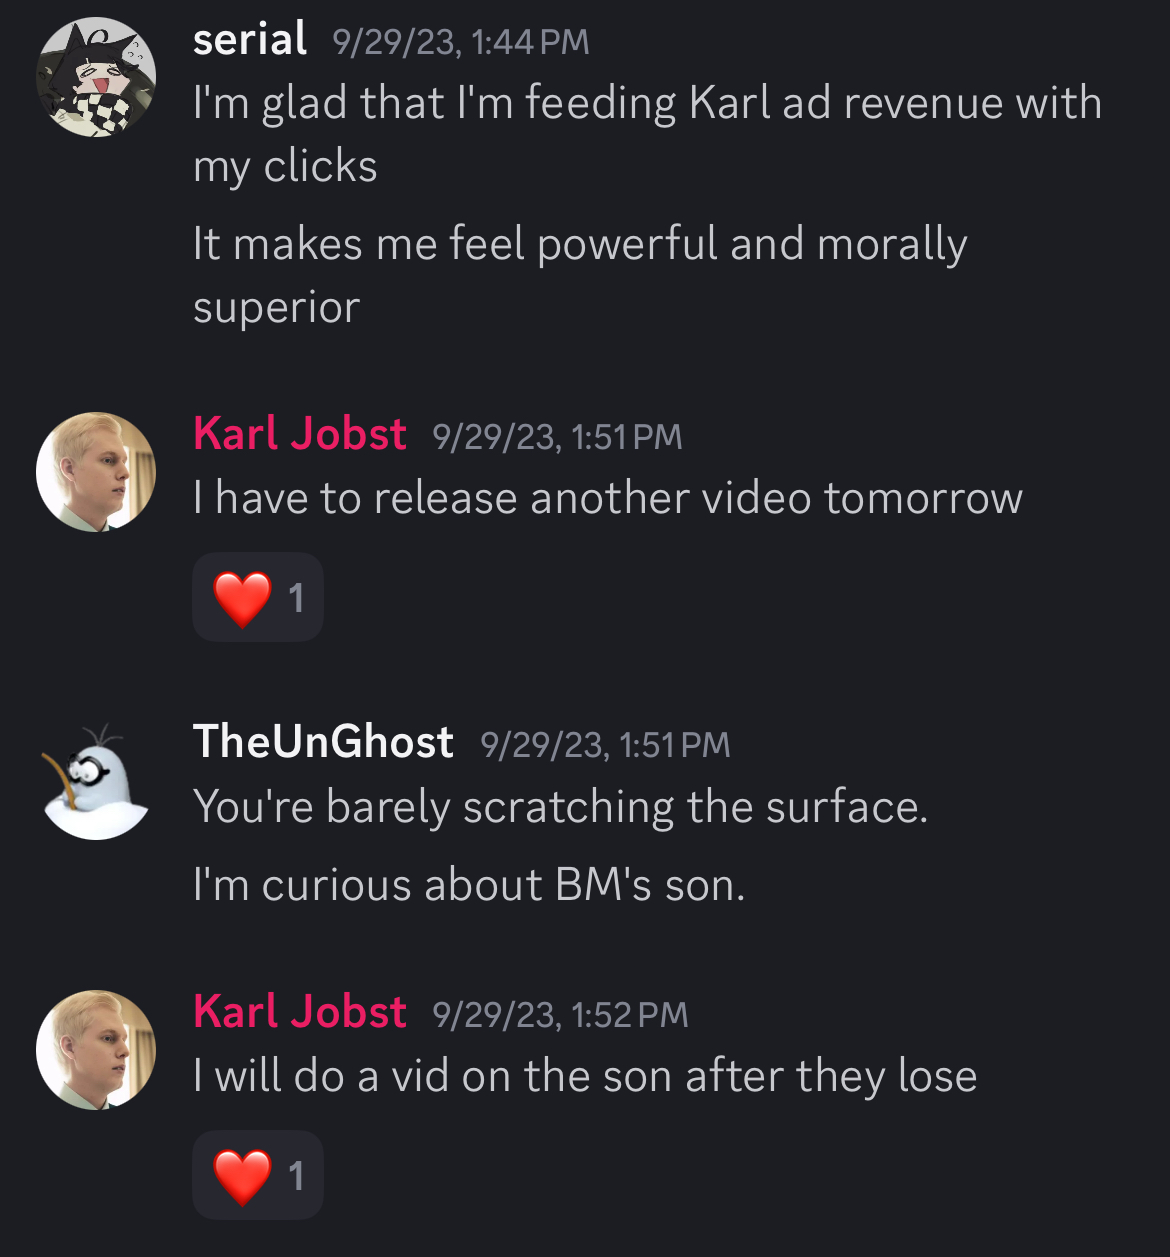Image resolution: width=1170 pixels, height=1257 pixels.
Task: Click Karl Jobst's username on the 1:51 PM message
Action: [x=300, y=434]
